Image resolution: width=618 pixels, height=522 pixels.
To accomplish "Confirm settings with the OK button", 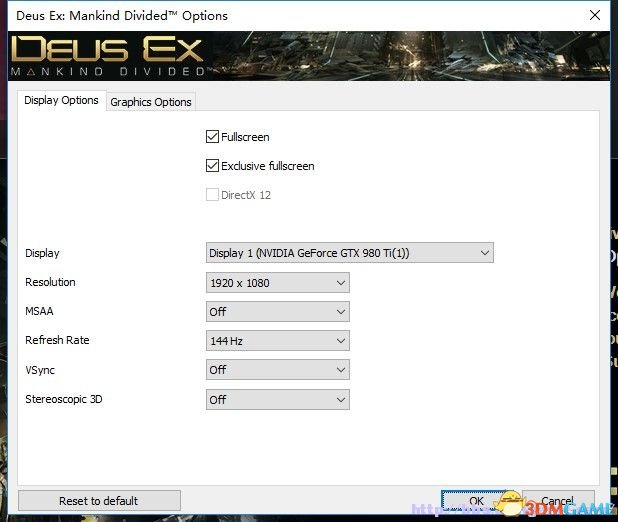I will pos(476,501).
